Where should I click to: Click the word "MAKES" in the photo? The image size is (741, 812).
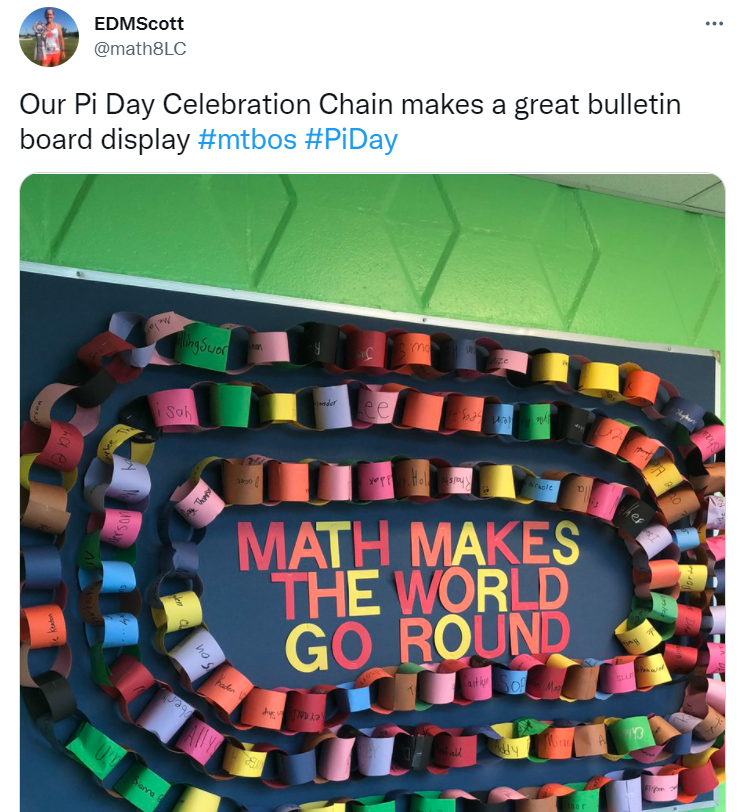point(494,545)
